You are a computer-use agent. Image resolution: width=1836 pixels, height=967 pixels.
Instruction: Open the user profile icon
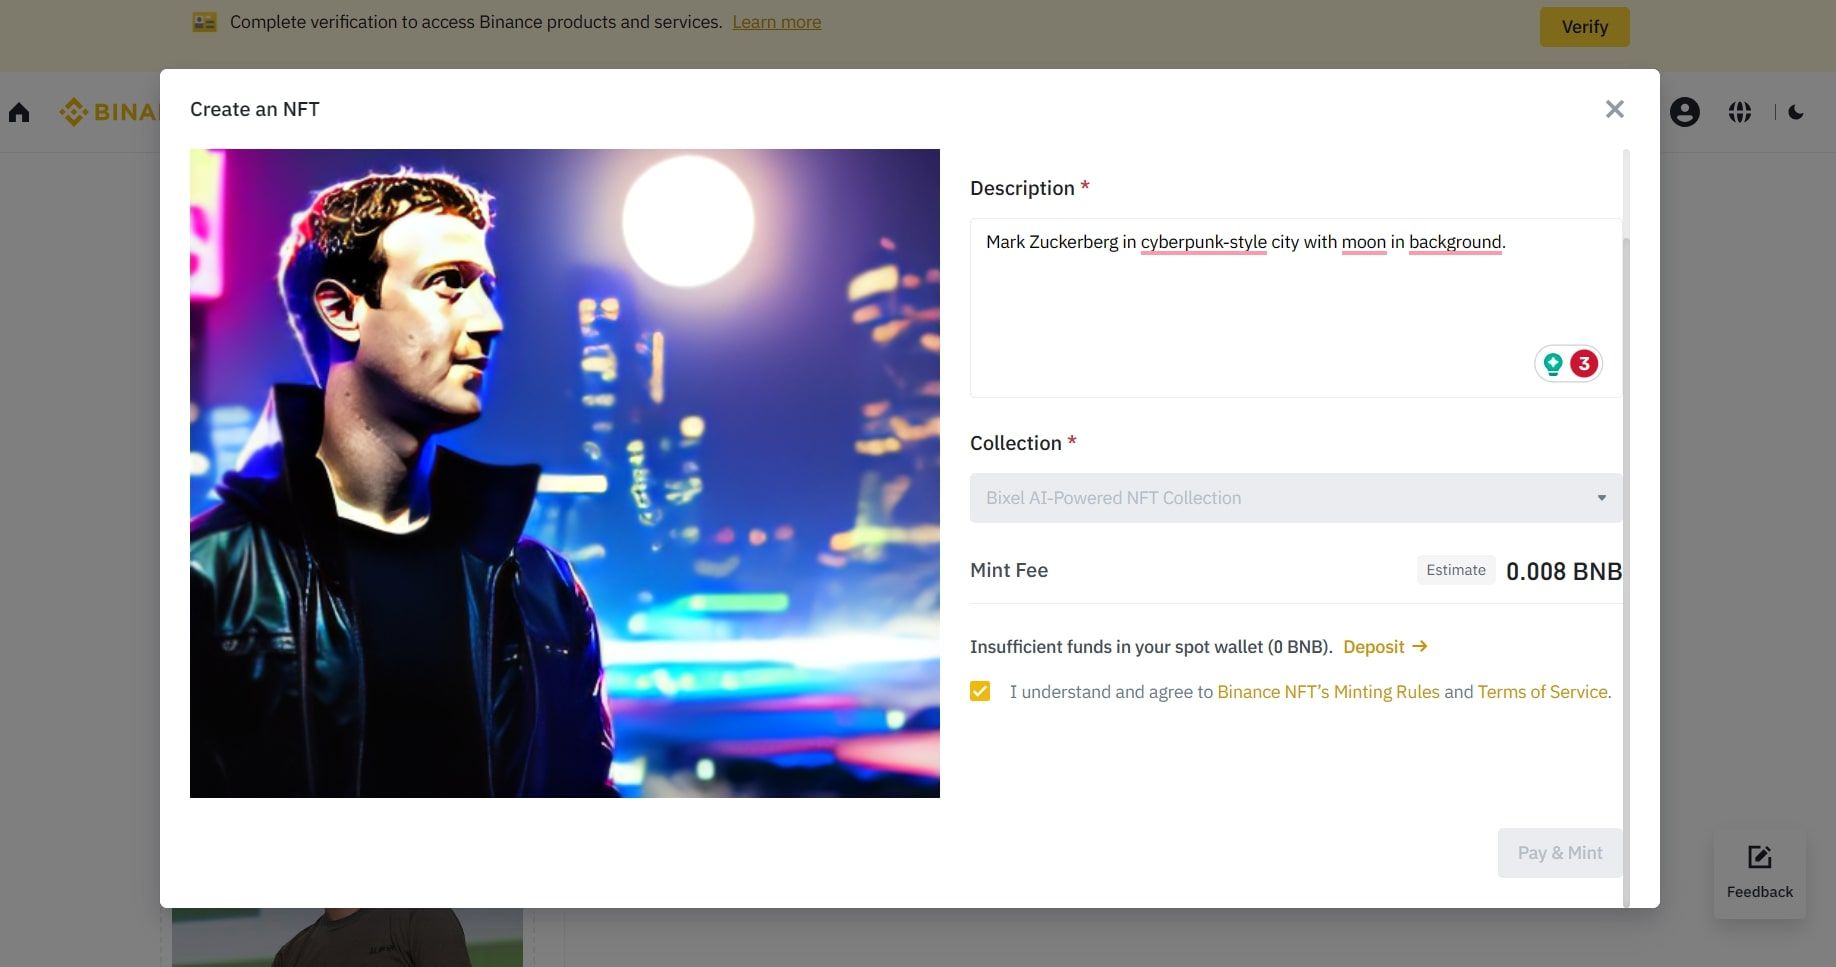coord(1684,112)
